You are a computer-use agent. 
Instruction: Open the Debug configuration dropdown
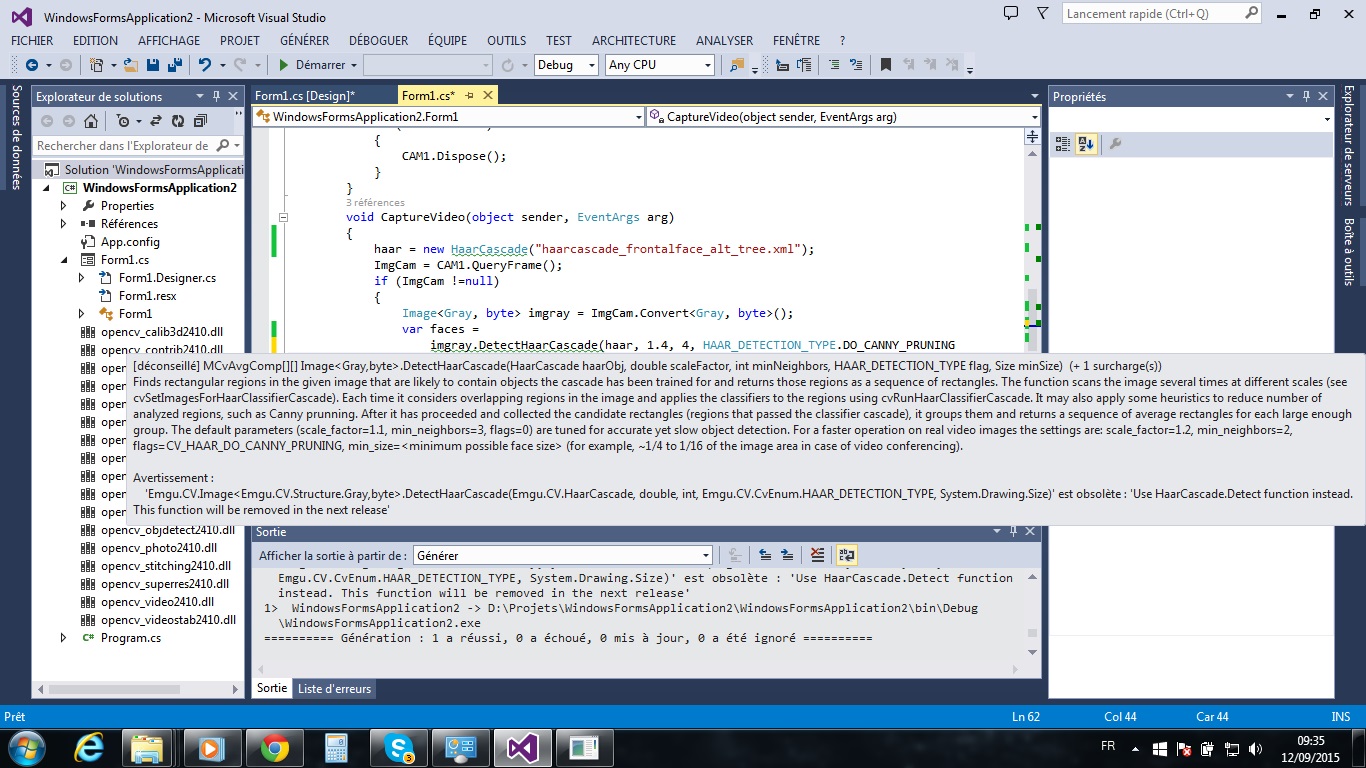pos(590,65)
